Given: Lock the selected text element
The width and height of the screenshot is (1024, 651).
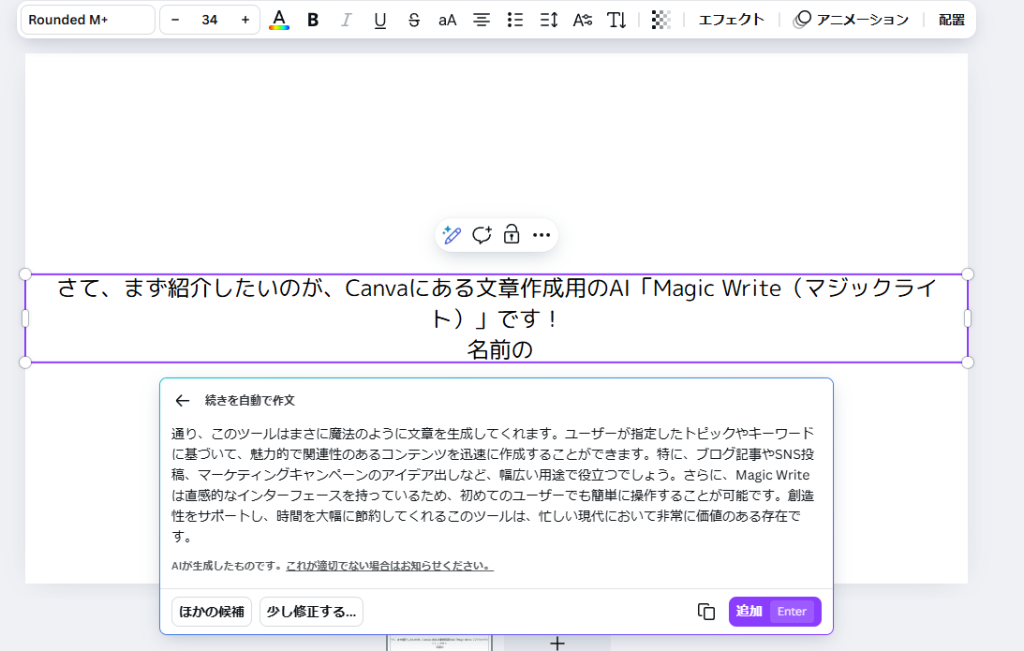Looking at the screenshot, I should point(511,235).
